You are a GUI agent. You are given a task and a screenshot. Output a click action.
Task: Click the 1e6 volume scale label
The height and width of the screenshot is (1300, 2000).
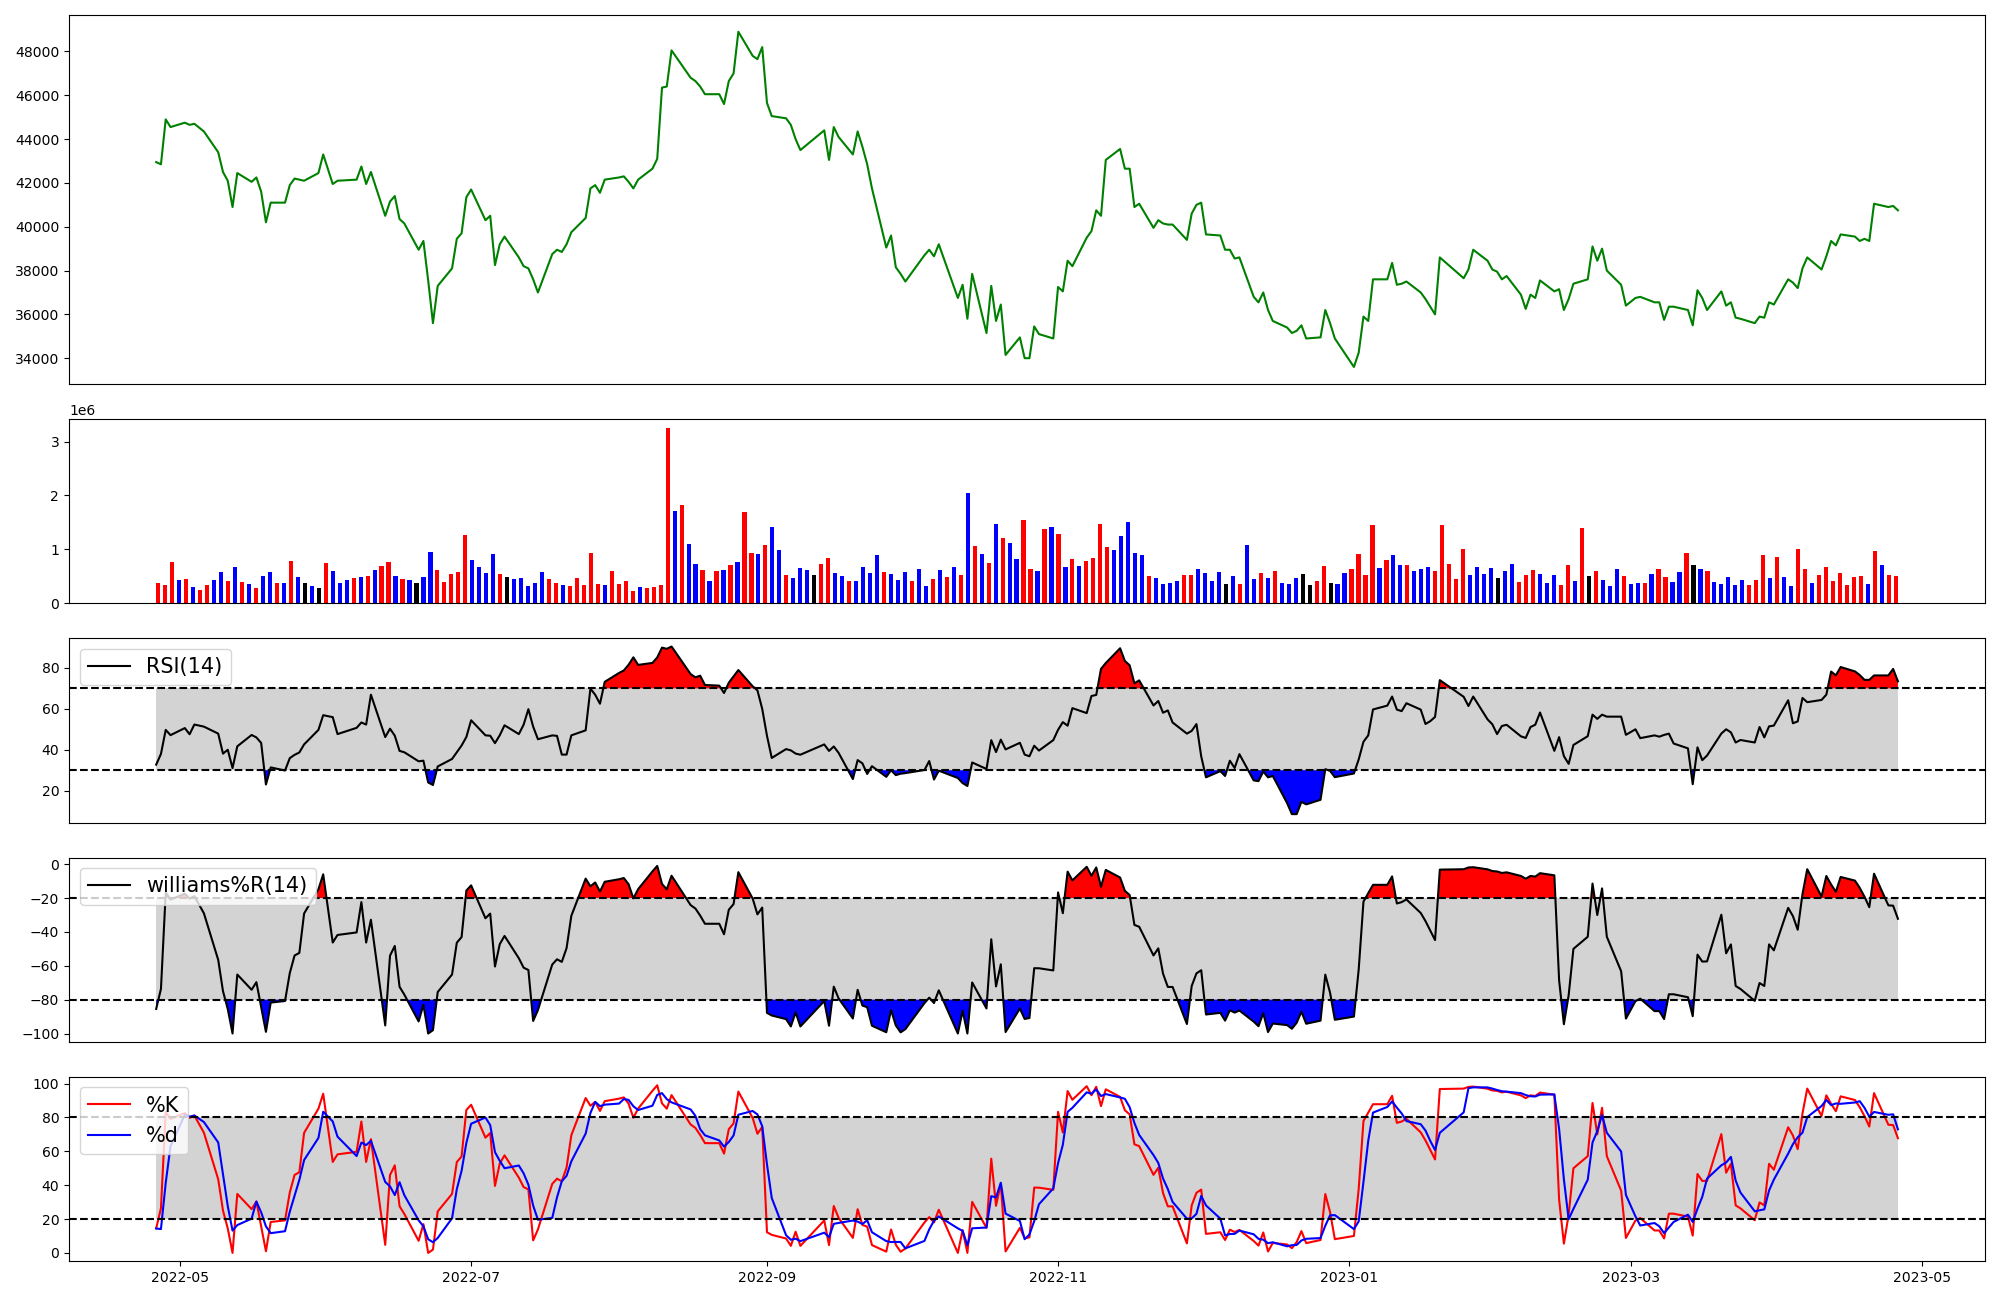click(82, 411)
